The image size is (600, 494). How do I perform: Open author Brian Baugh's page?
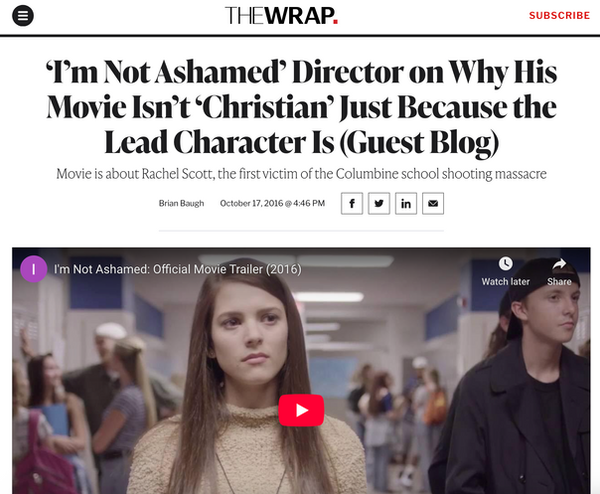pyautogui.click(x=181, y=203)
